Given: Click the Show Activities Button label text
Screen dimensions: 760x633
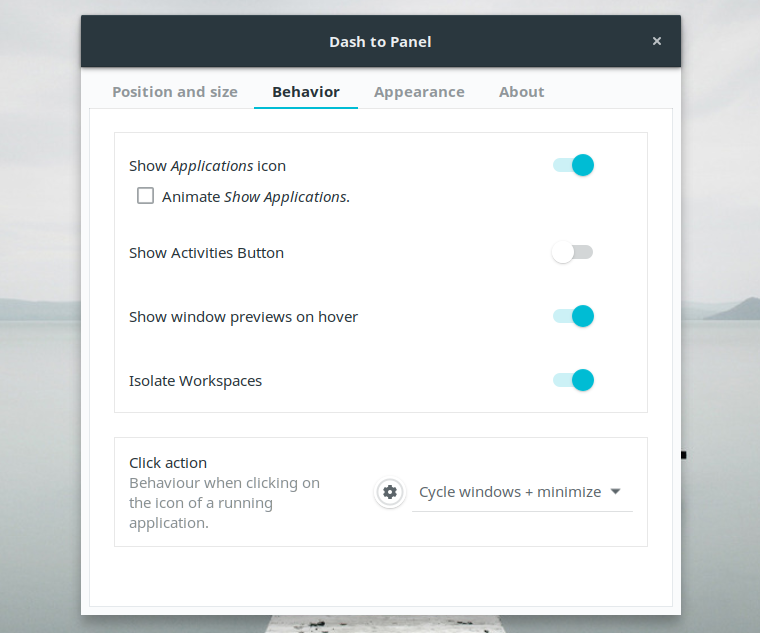Looking at the screenshot, I should (x=206, y=253).
